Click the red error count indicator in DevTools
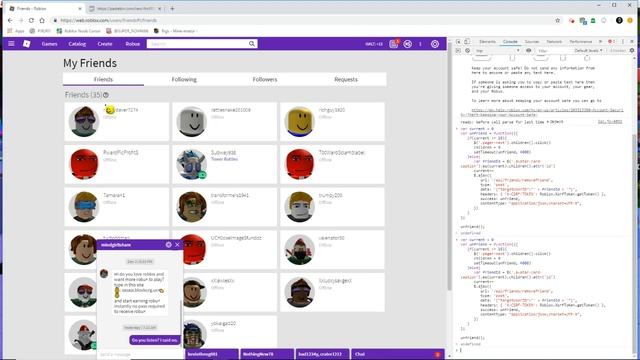Screen dimensions: 640x360 [611, 42]
